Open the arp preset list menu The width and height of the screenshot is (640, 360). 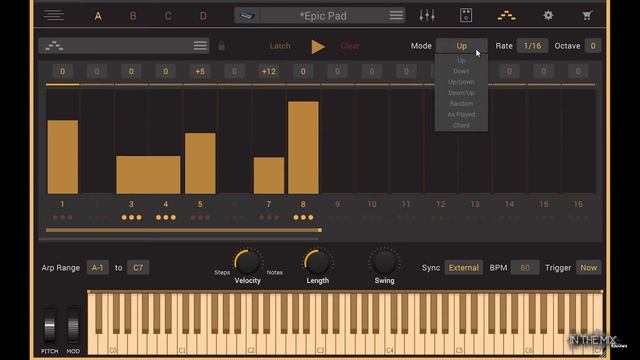pyautogui.click(x=200, y=46)
